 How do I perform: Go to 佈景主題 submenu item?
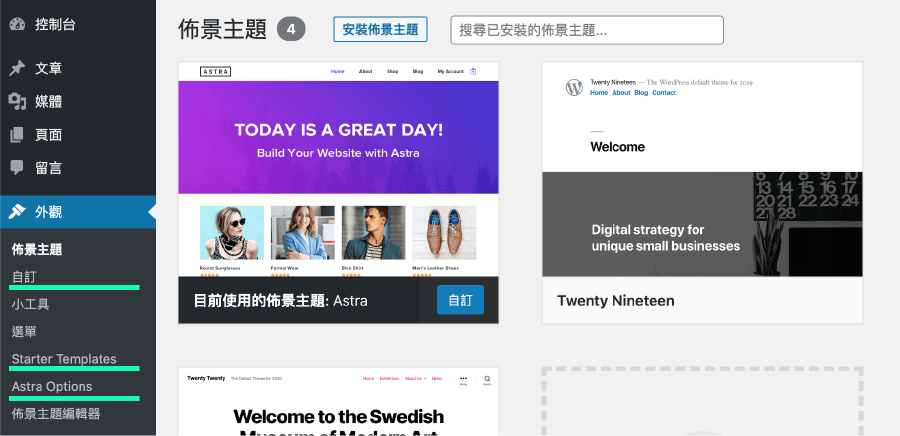click(x=37, y=250)
